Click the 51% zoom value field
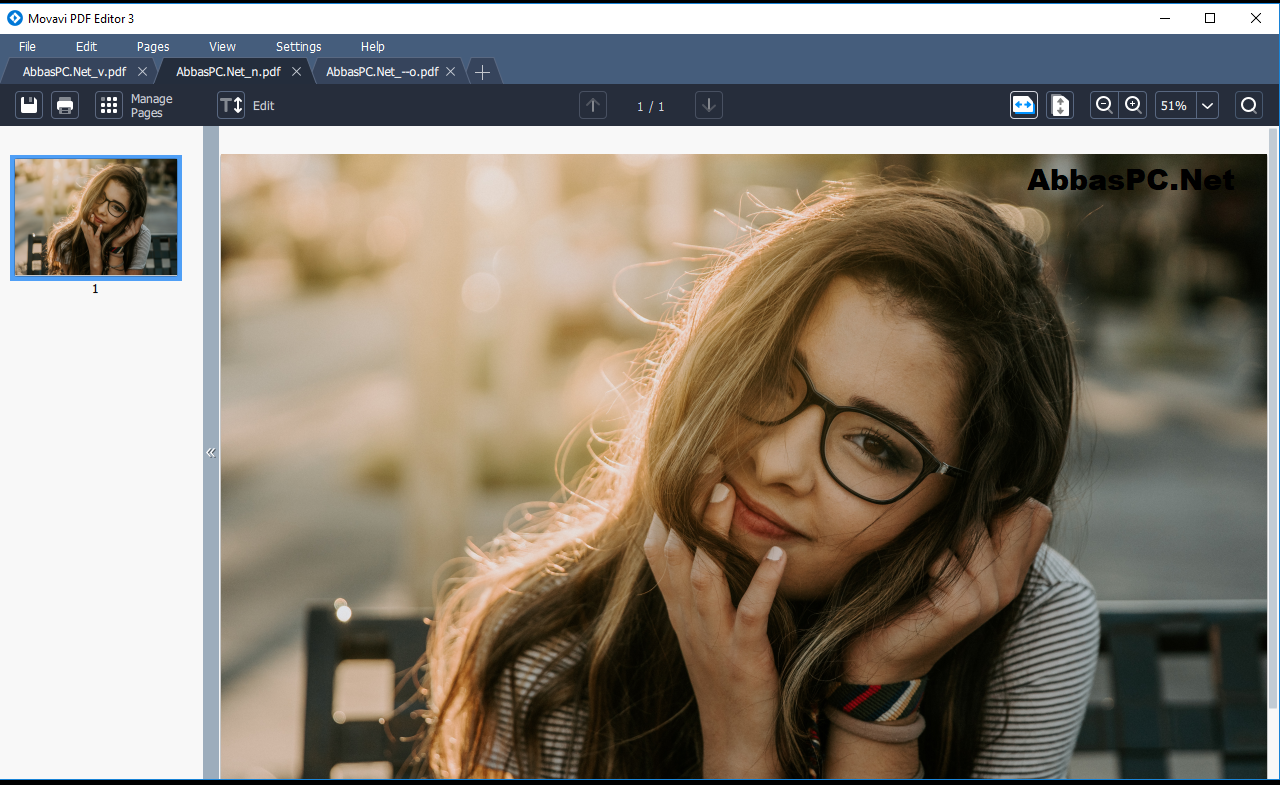 tap(1175, 105)
